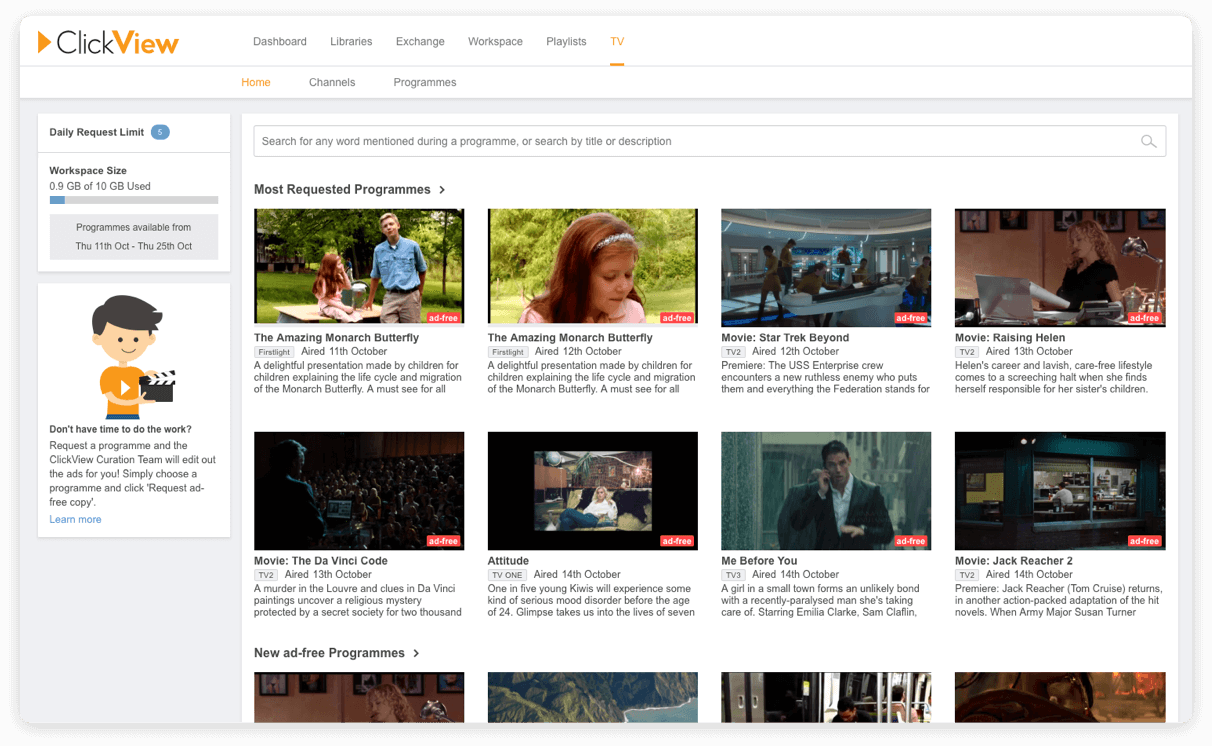The width and height of the screenshot is (1212, 746).
Task: Open Movie: Star Trek Beyond title
Action: pyautogui.click(x=785, y=338)
